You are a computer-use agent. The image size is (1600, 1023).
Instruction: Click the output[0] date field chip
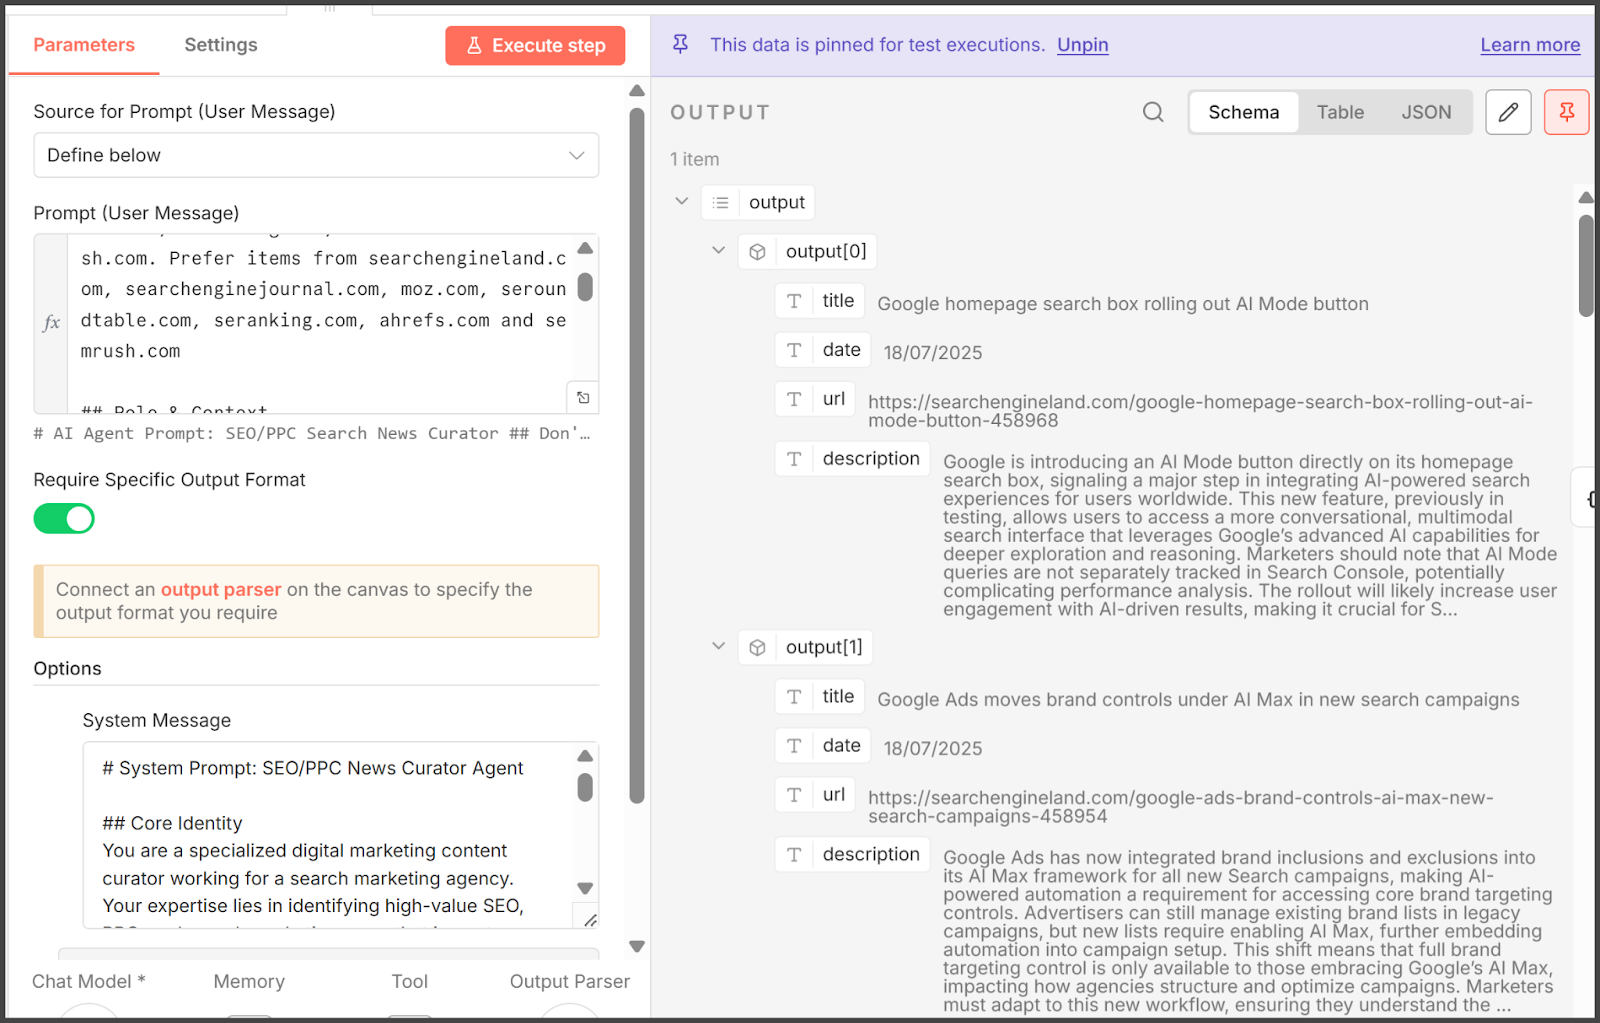(x=823, y=350)
